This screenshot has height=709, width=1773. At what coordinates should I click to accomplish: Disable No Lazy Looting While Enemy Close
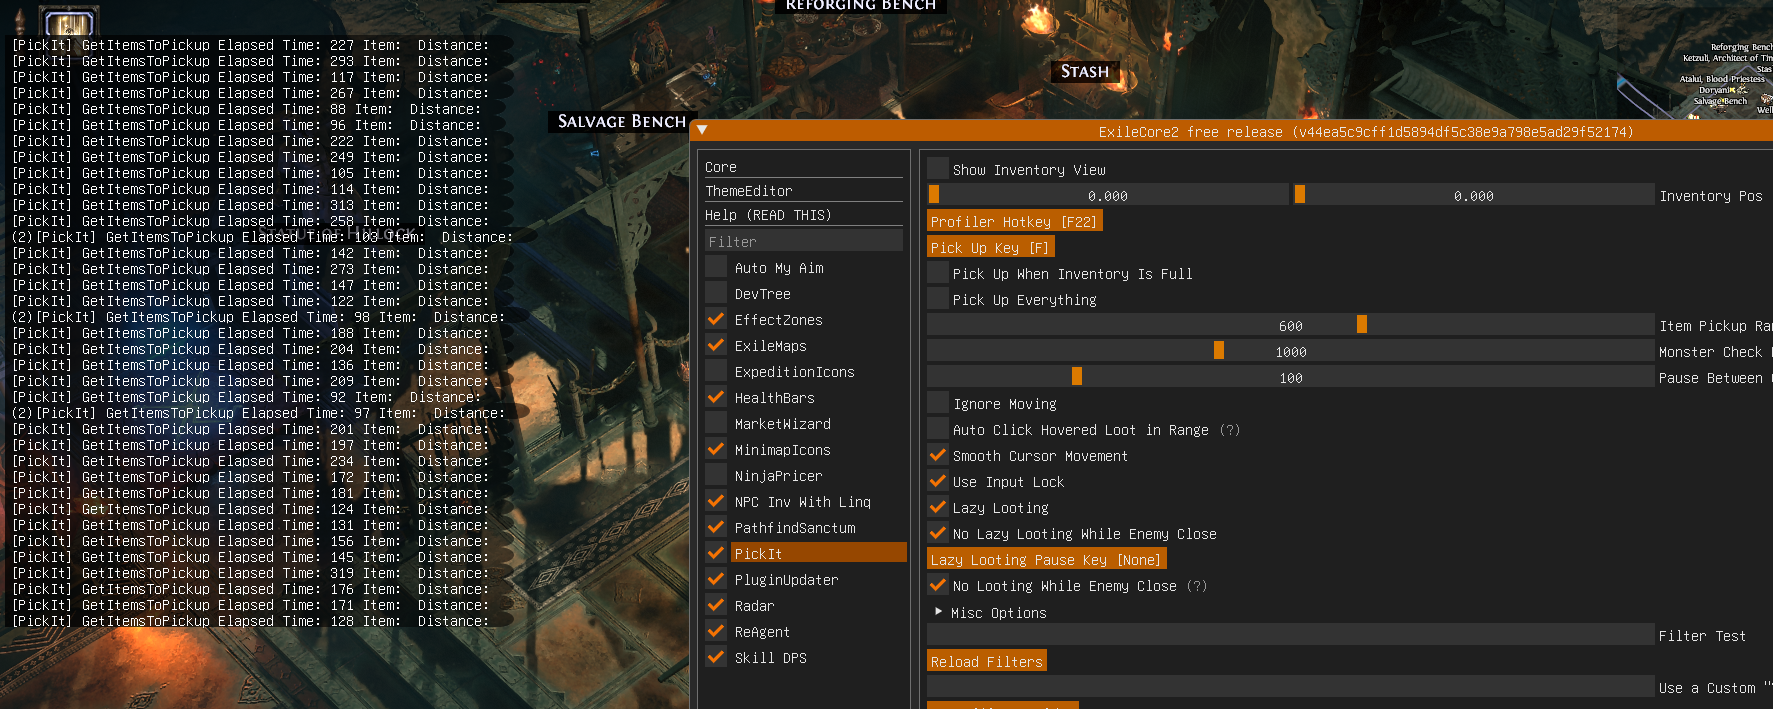(x=938, y=533)
